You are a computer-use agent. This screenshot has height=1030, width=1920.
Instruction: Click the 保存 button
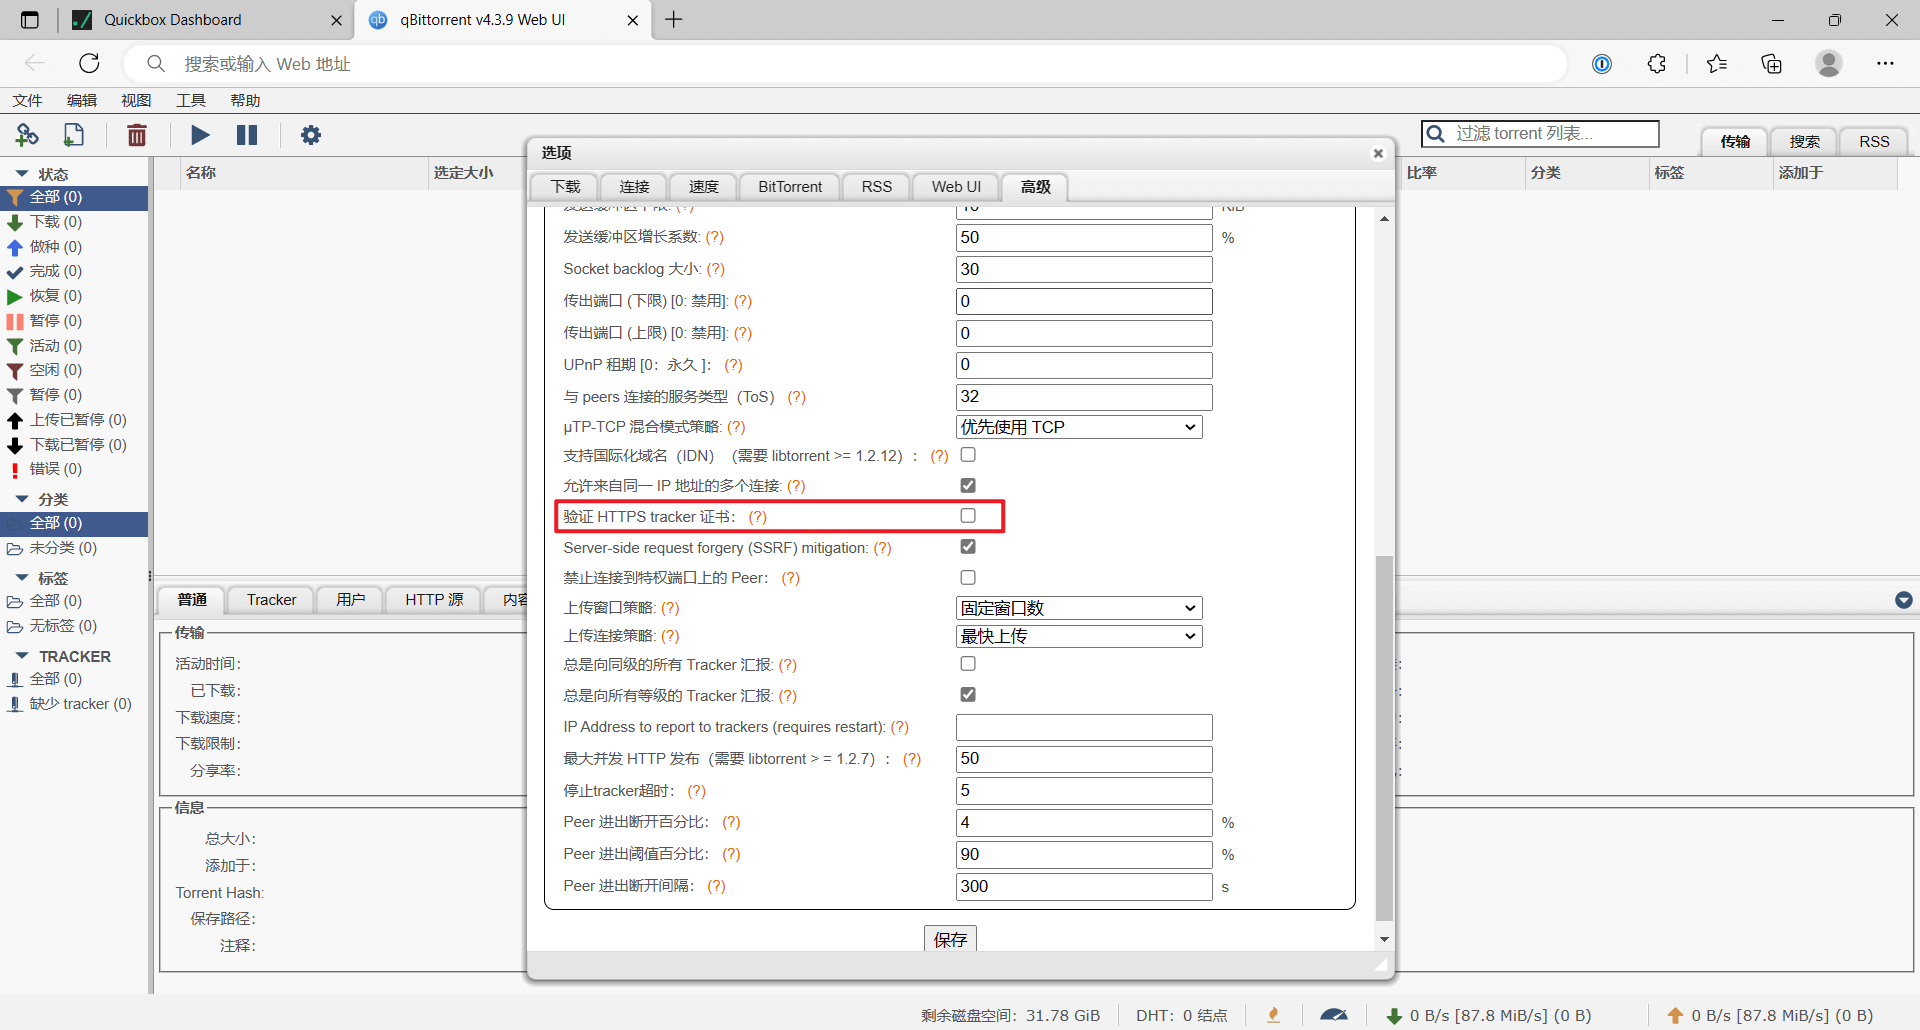click(x=950, y=939)
